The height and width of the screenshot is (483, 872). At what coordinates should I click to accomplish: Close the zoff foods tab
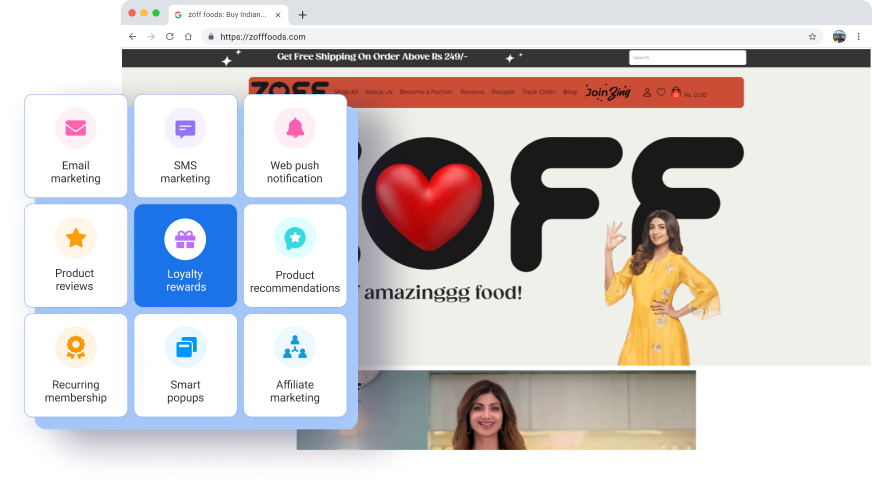278,15
